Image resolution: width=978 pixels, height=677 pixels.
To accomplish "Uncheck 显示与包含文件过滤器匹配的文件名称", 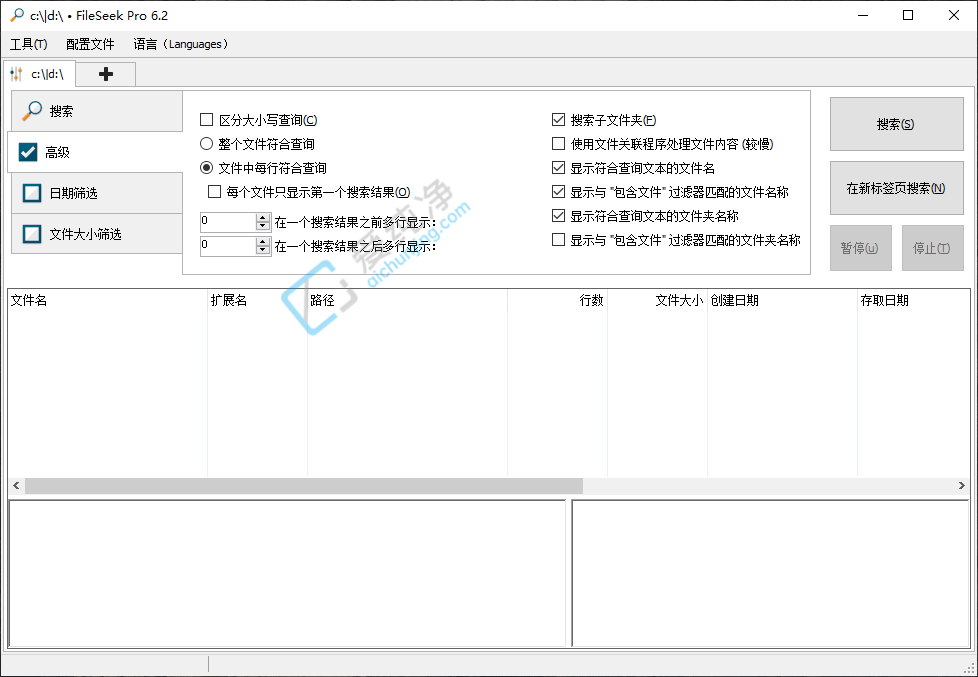I will [559, 192].
